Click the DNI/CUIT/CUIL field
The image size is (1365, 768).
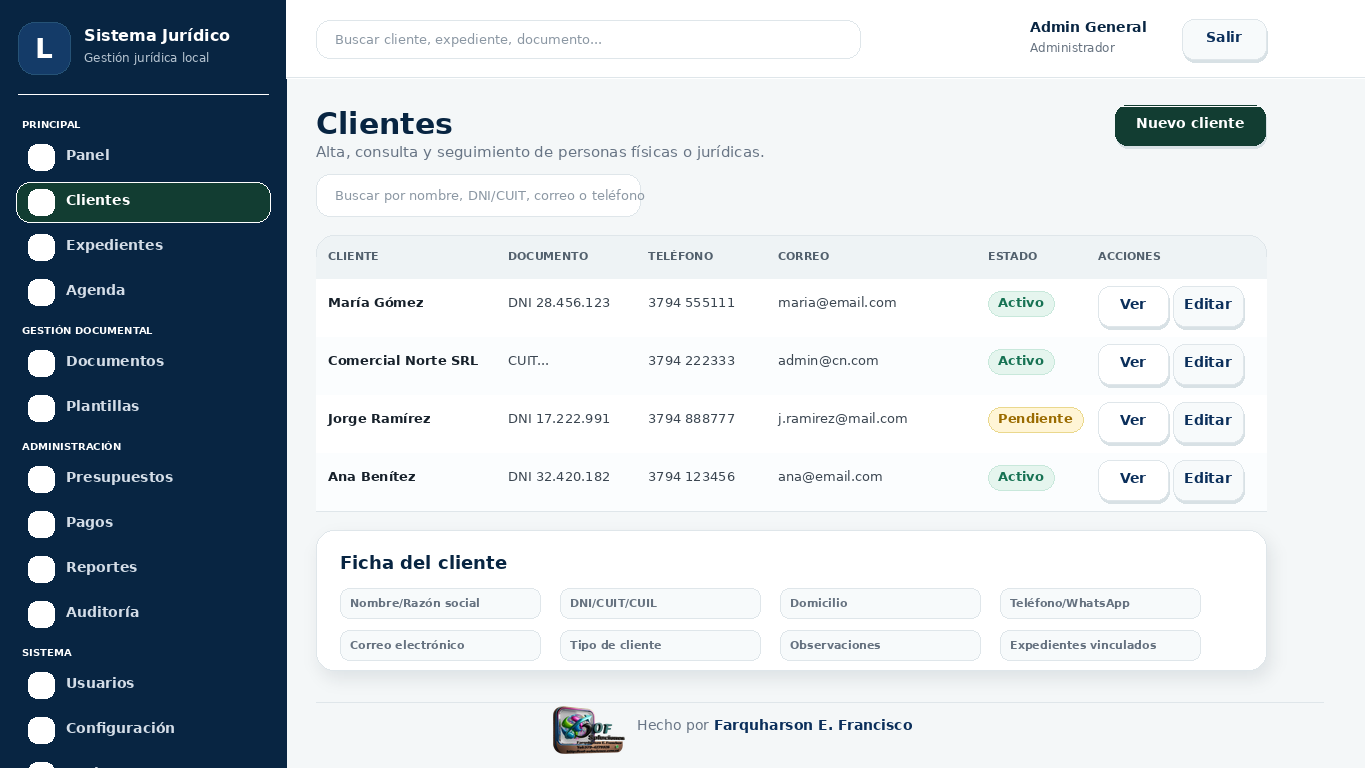[x=660, y=603]
